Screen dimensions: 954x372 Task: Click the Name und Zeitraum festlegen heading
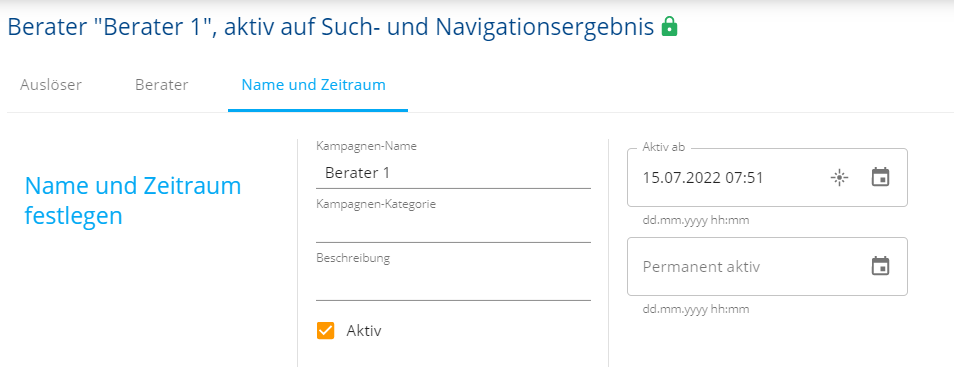(133, 201)
